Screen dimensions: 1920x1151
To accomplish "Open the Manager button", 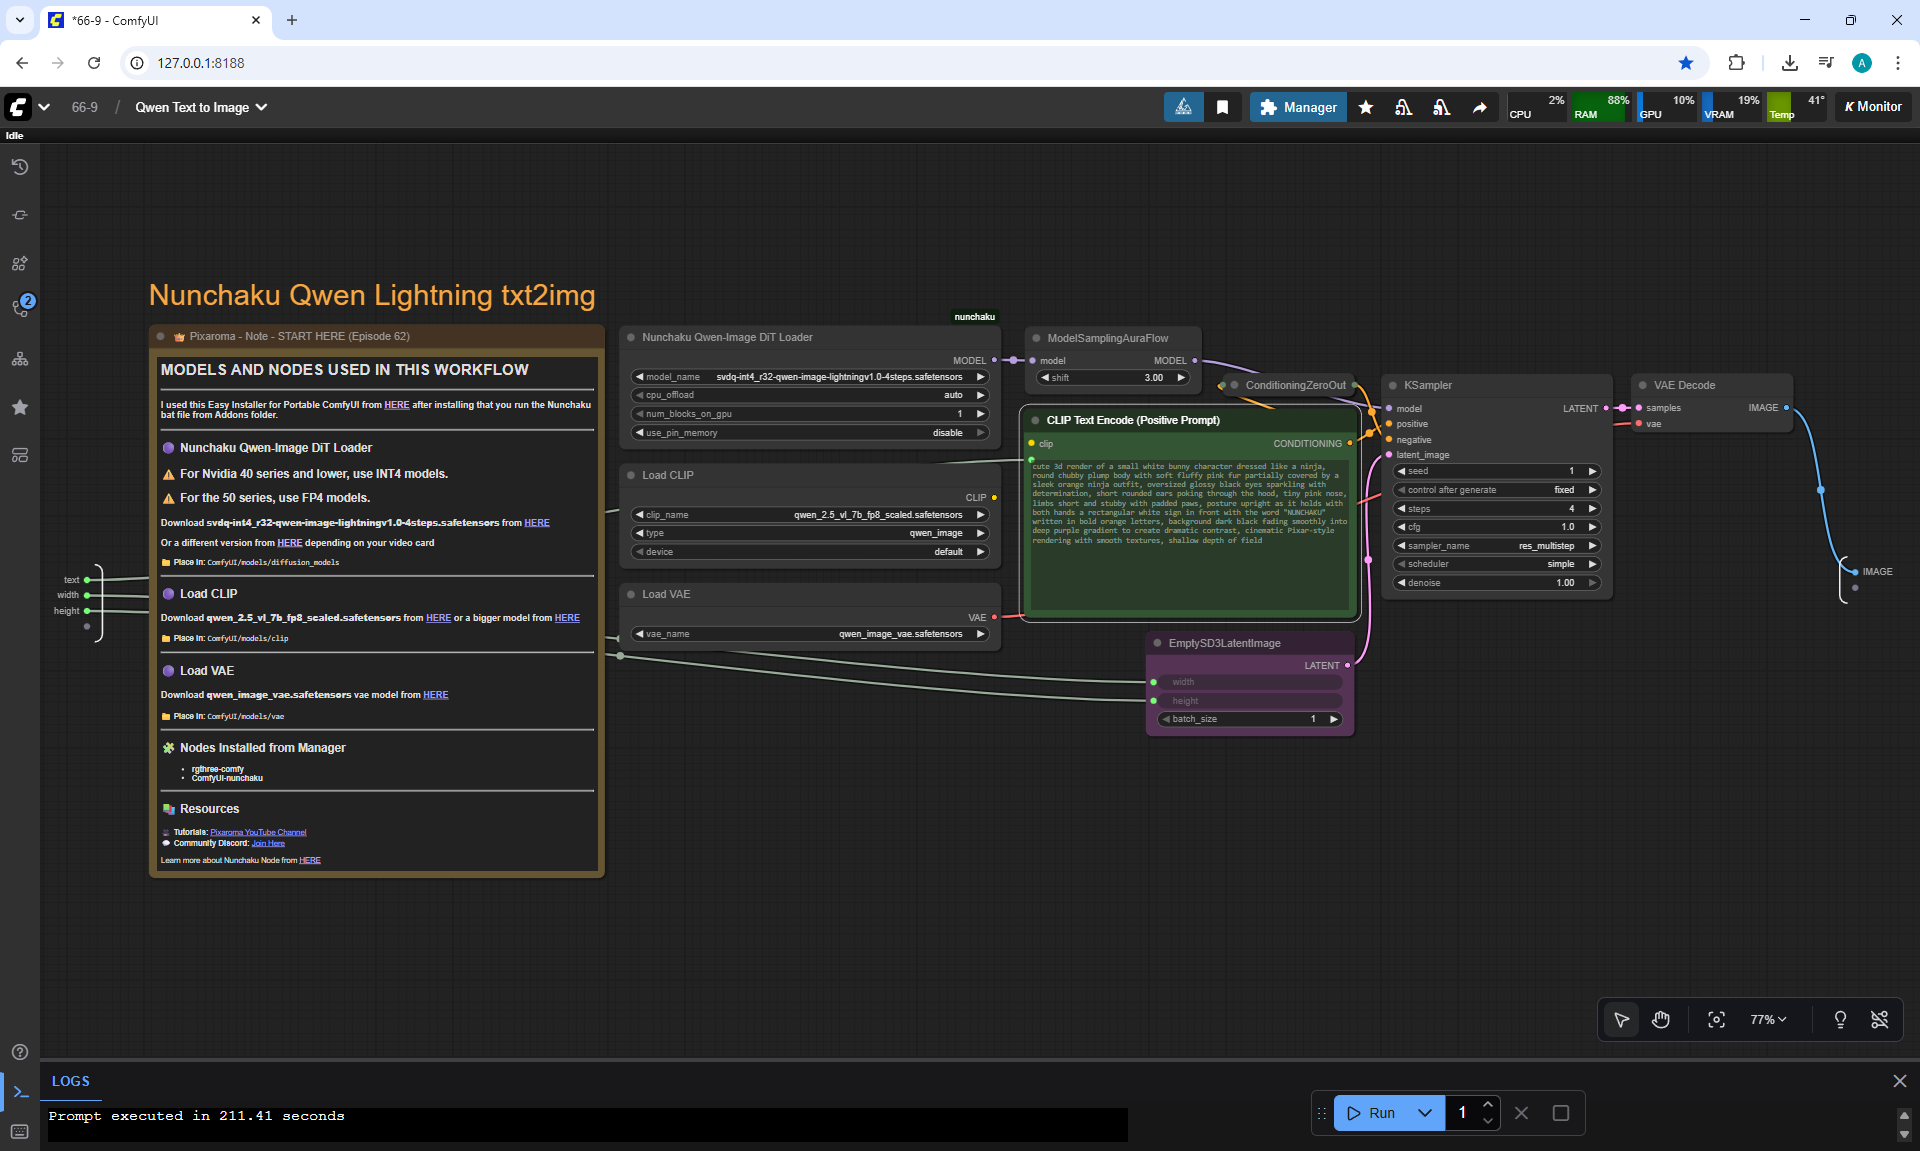I will [x=1297, y=107].
